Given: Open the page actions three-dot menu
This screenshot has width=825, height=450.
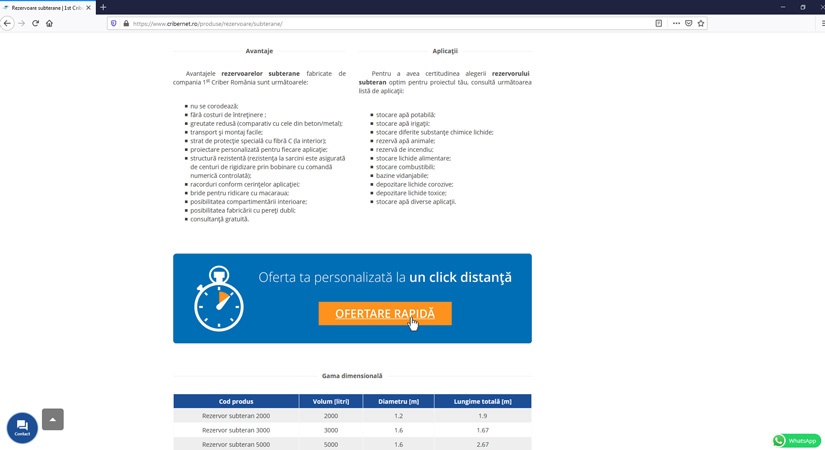Looking at the screenshot, I should click(x=676, y=23).
